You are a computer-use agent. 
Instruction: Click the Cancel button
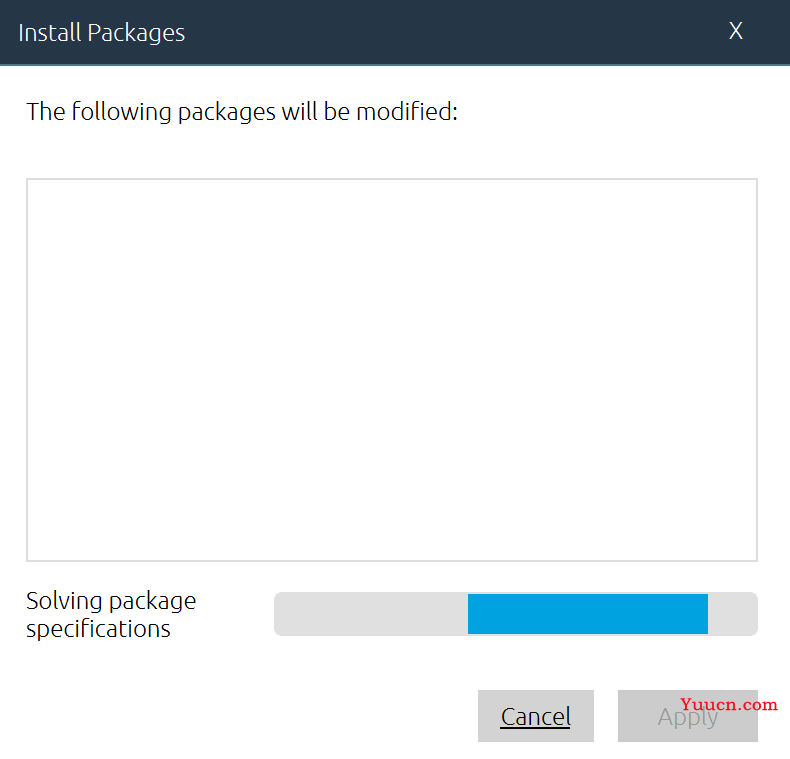click(x=536, y=716)
